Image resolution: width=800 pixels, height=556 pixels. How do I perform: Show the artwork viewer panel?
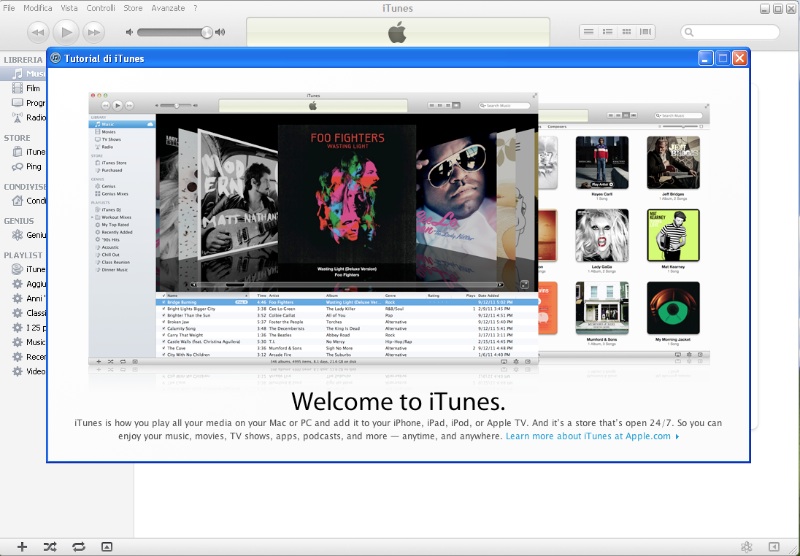pyautogui.click(x=107, y=546)
